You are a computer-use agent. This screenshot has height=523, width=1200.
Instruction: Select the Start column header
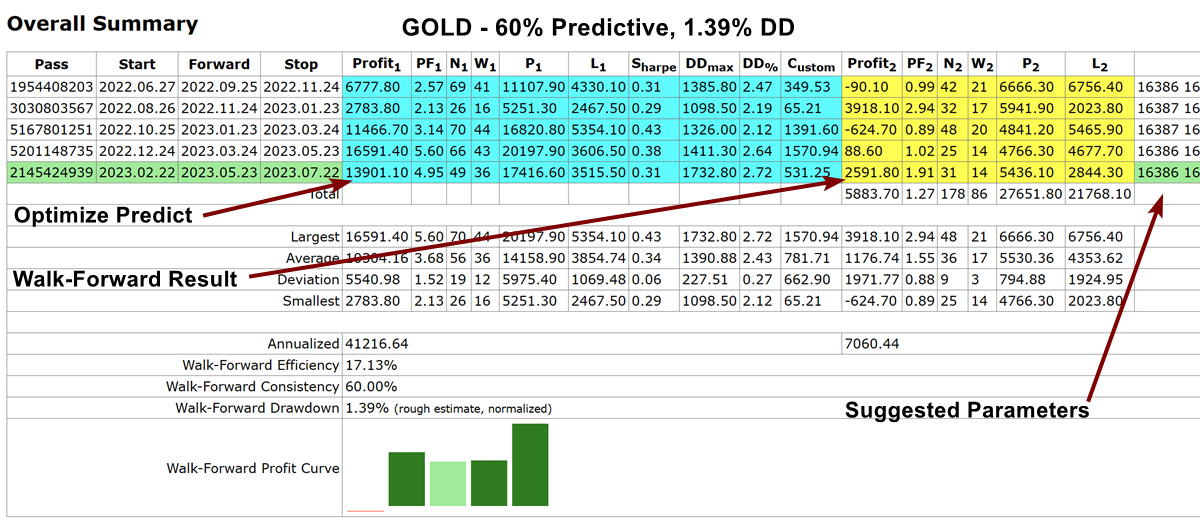[x=136, y=64]
